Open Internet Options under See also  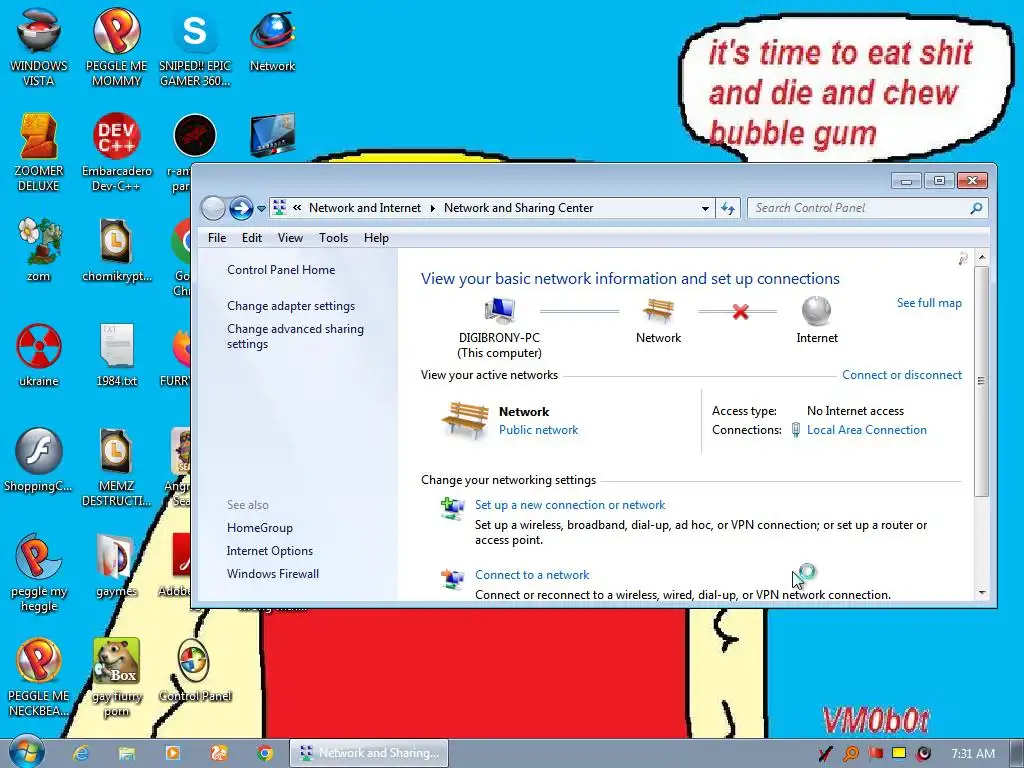coord(270,551)
